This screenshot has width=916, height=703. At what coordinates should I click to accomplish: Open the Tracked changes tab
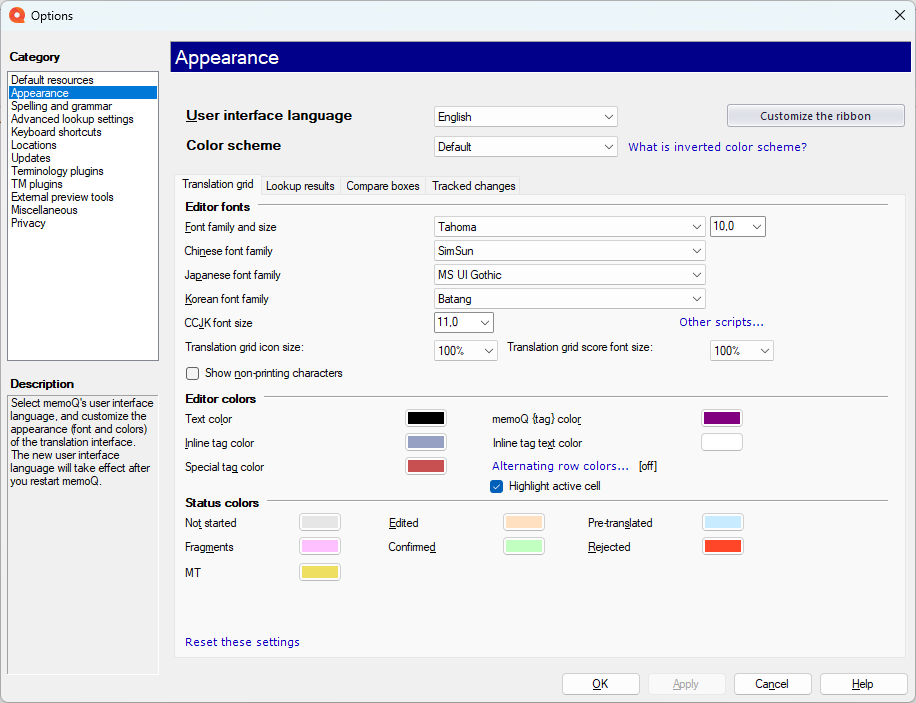473,185
